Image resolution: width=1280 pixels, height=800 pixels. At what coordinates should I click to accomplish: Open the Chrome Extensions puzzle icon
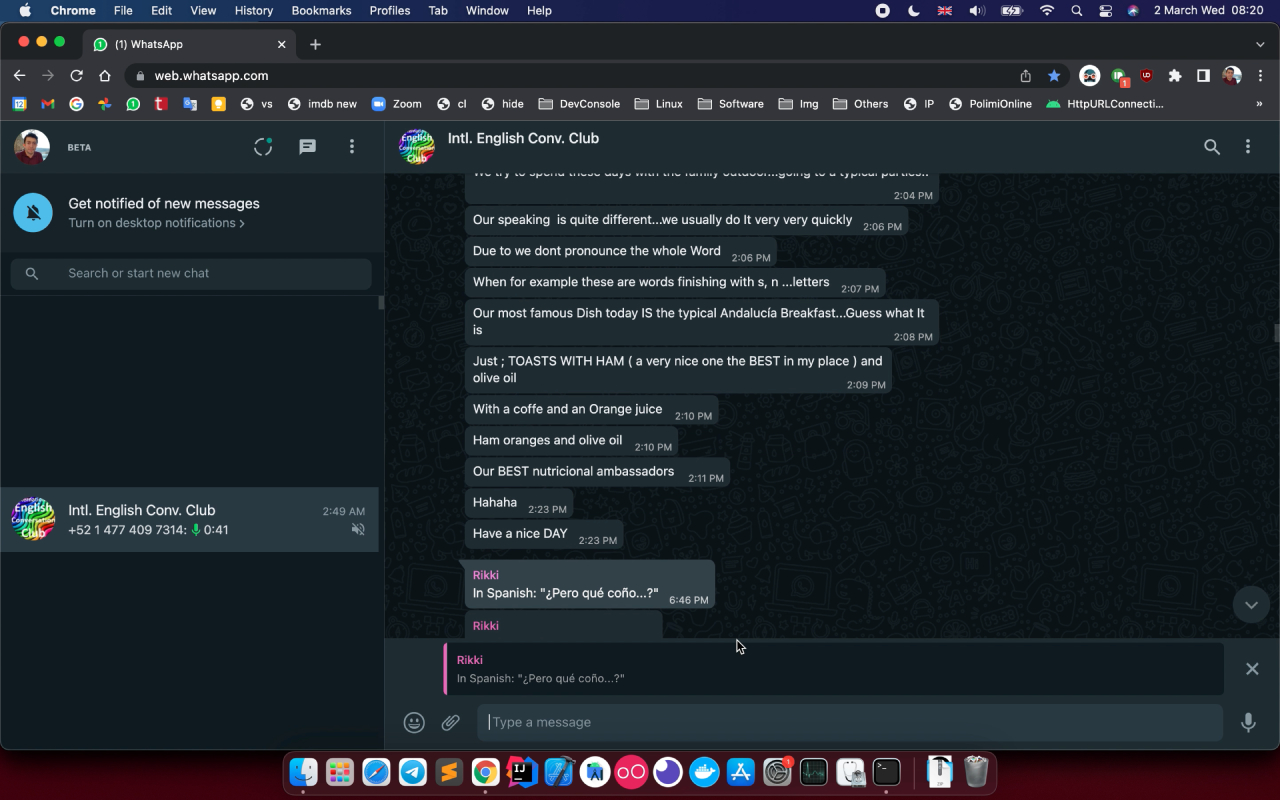1175,76
